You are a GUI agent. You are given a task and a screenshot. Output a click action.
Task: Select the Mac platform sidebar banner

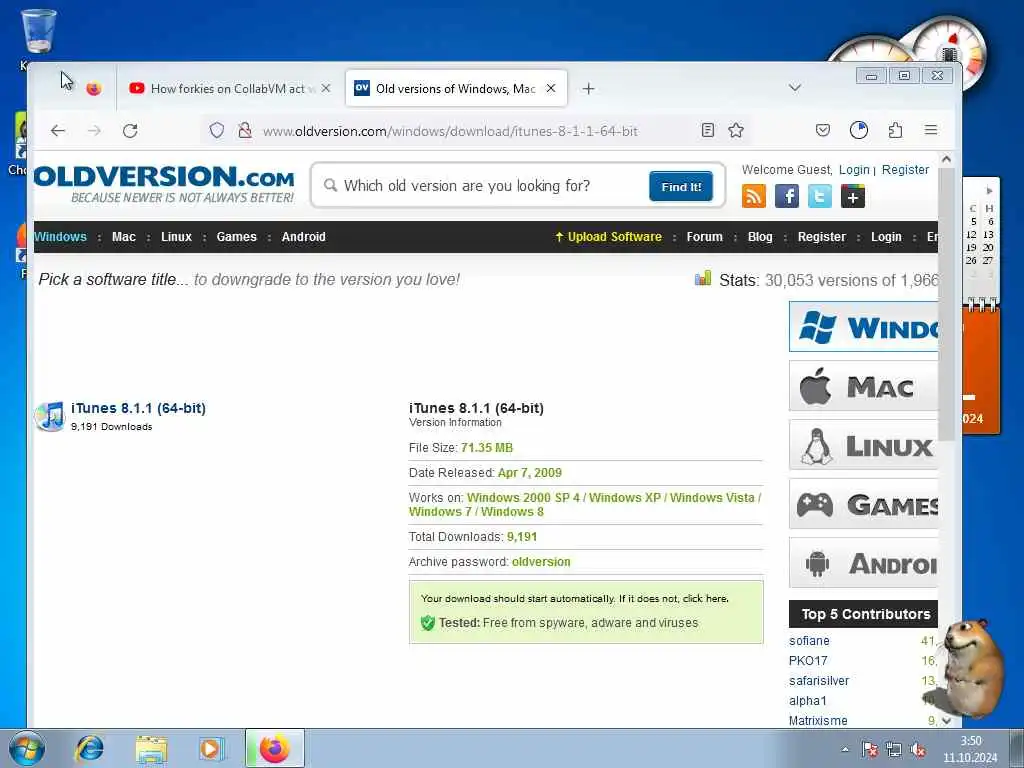click(x=863, y=386)
